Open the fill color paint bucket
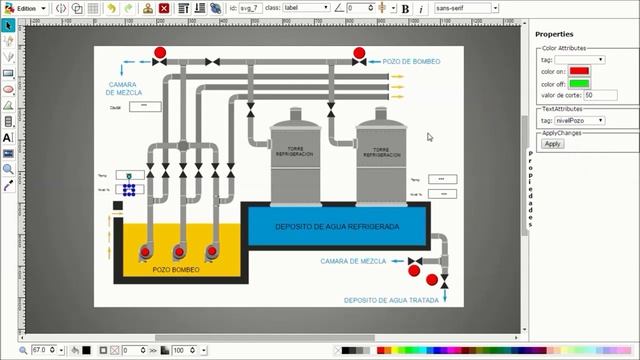The width and height of the screenshot is (640, 360). 75,350
